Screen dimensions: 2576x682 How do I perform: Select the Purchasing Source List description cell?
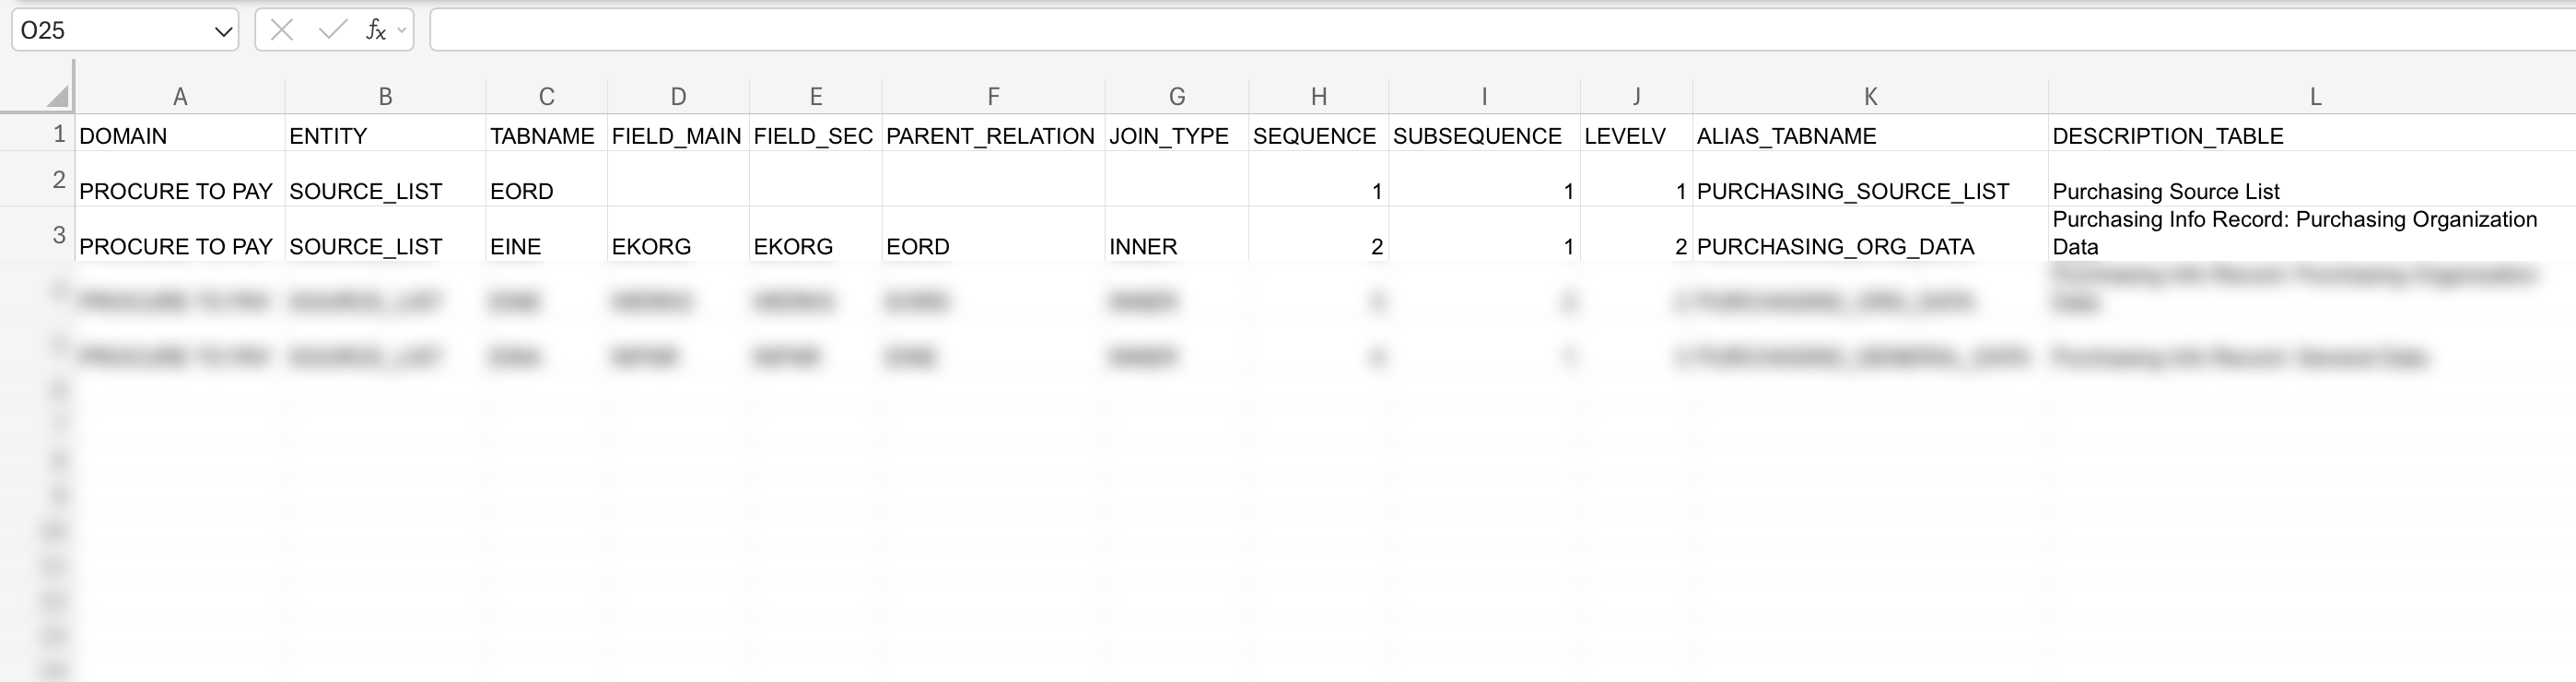2165,191
